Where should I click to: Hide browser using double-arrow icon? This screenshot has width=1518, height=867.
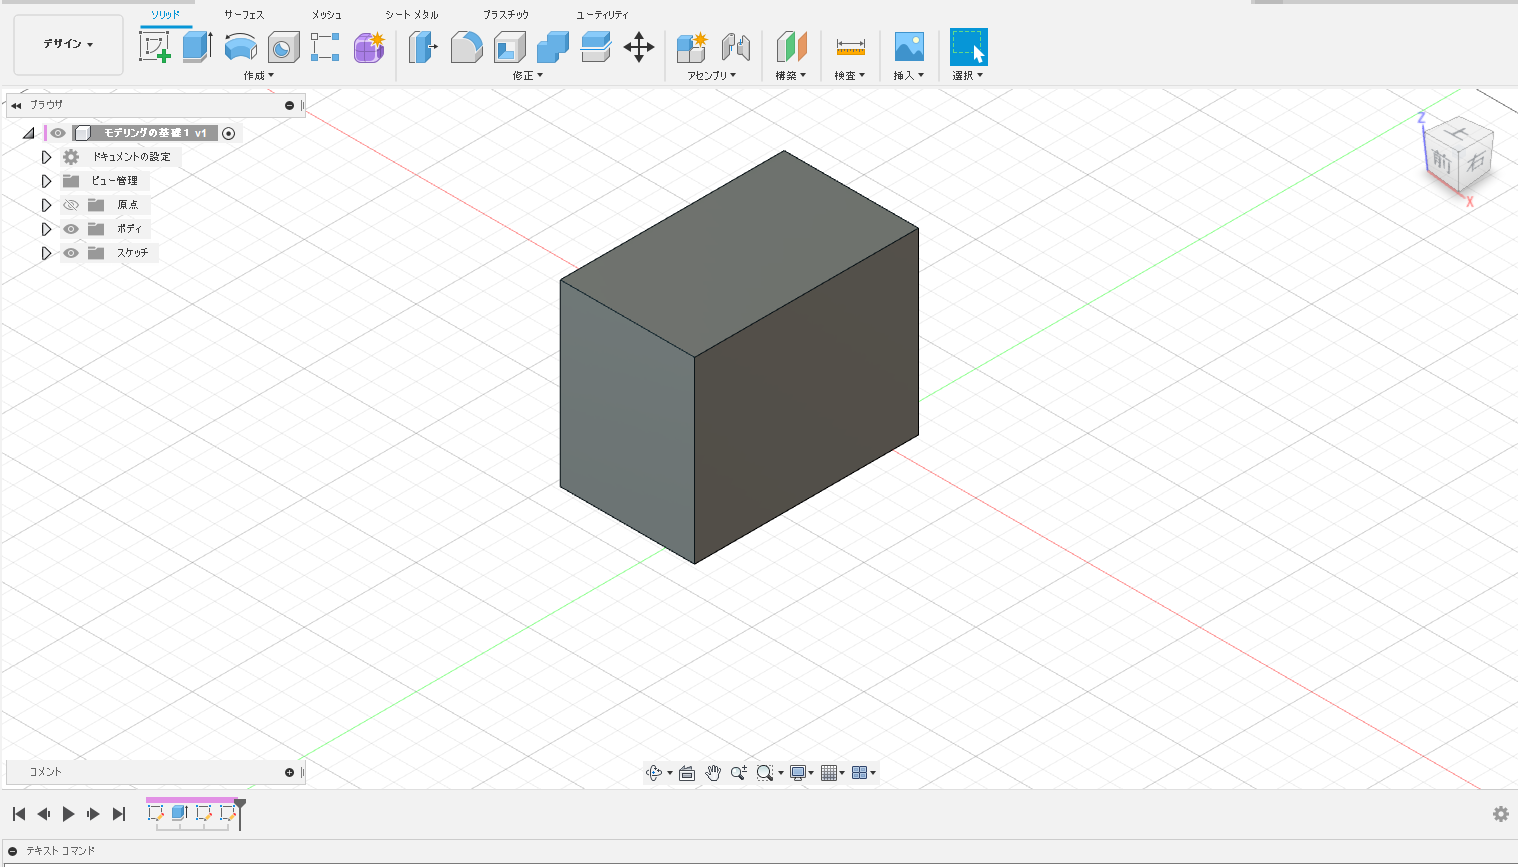(x=16, y=105)
